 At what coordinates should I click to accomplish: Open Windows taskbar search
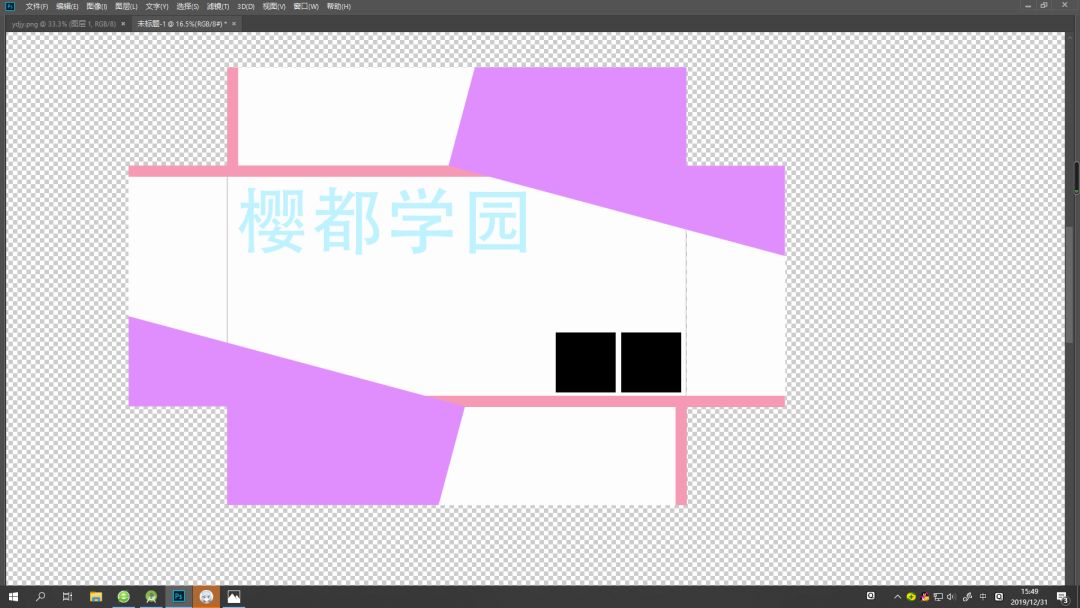click(x=40, y=596)
